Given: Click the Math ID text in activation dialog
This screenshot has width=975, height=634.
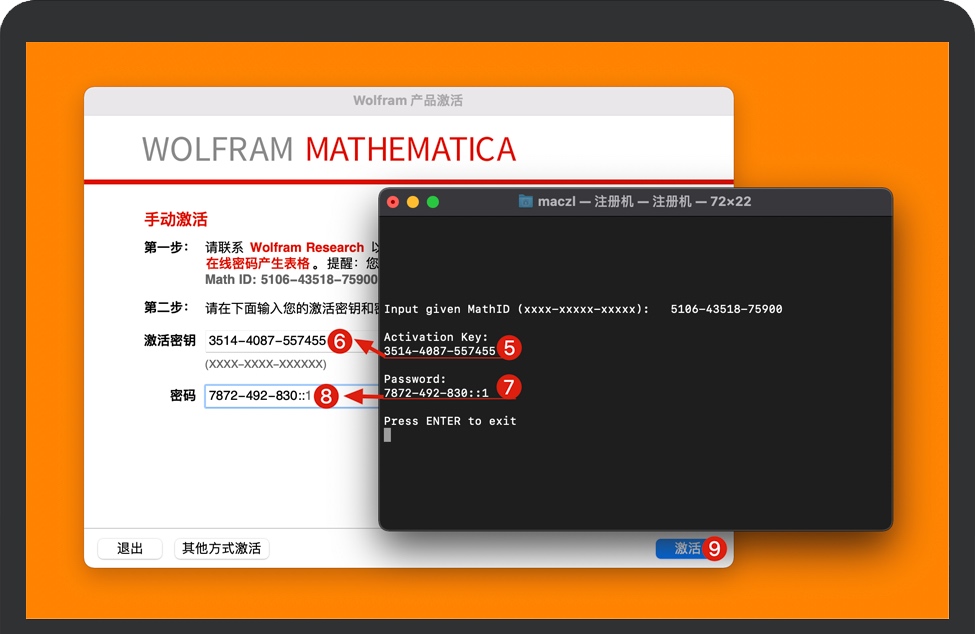Looking at the screenshot, I should tap(291, 280).
